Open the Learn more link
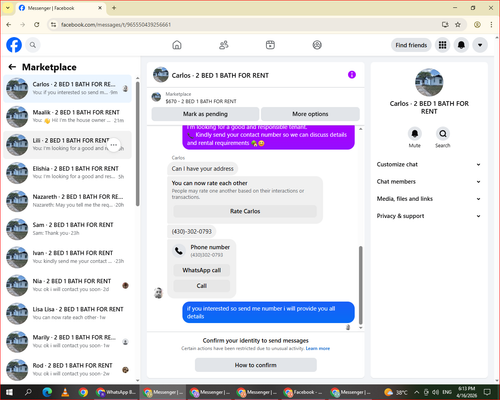This screenshot has height=400, width=500. tap(318, 348)
